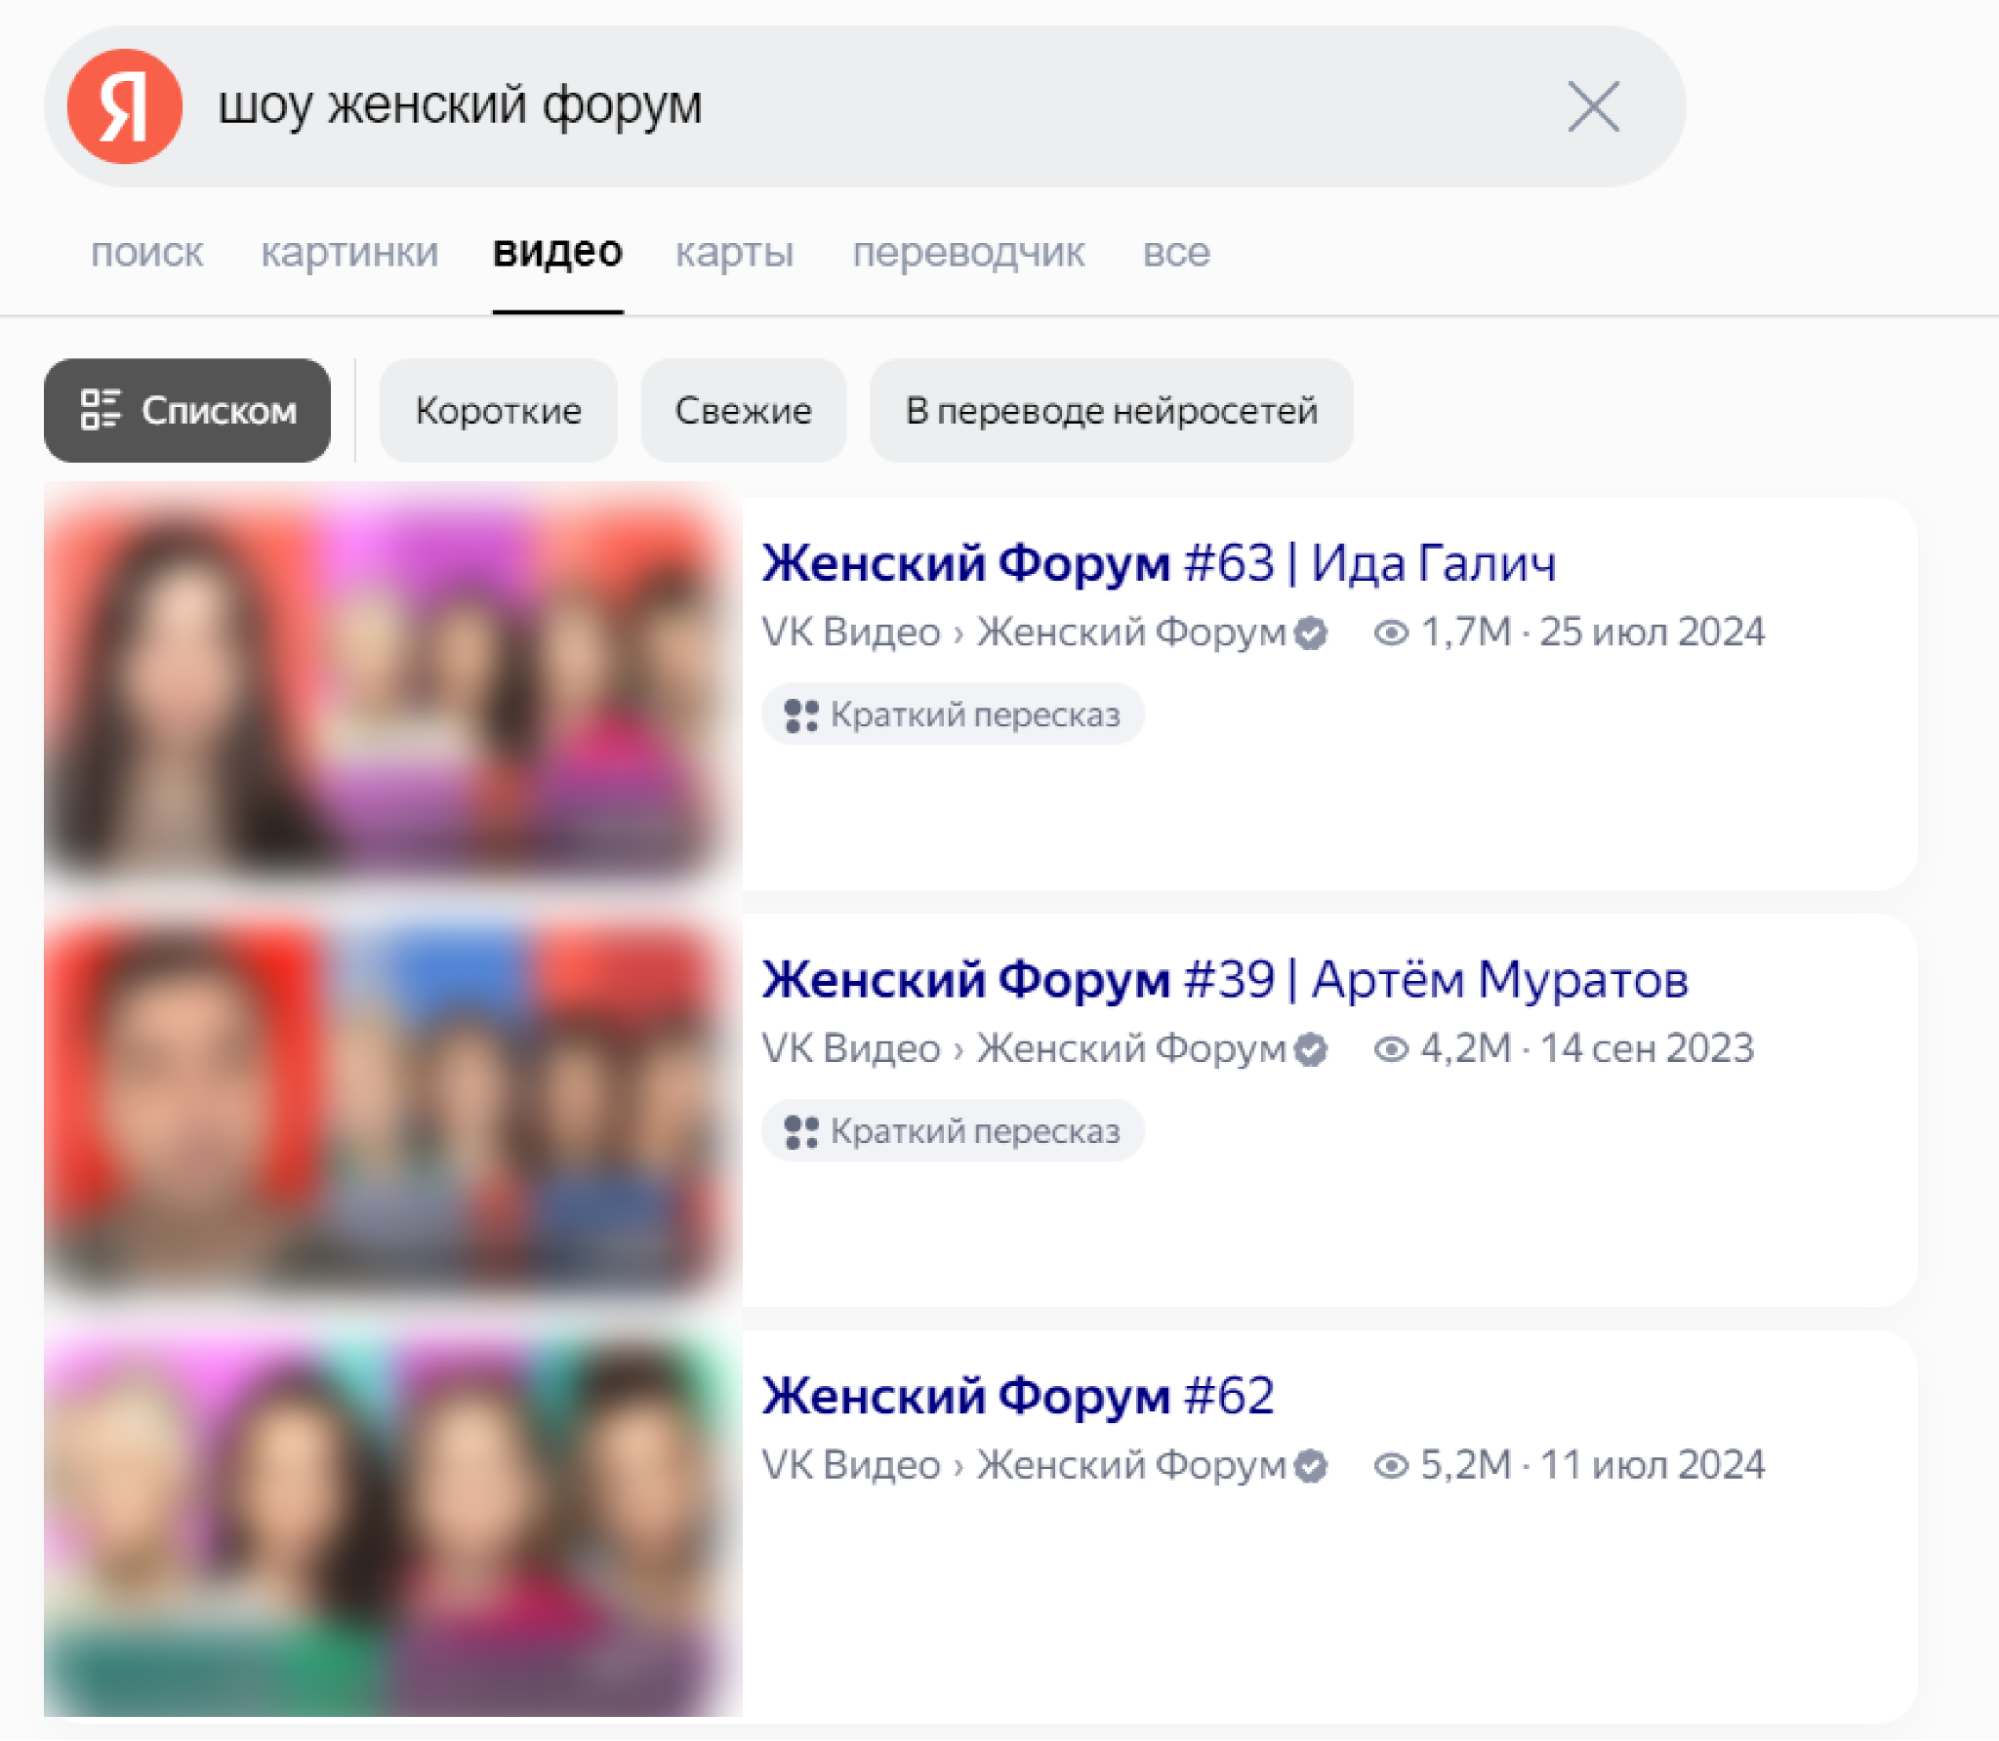The width and height of the screenshot is (1999, 1741).
Task: Open the все tab
Action: point(1176,252)
